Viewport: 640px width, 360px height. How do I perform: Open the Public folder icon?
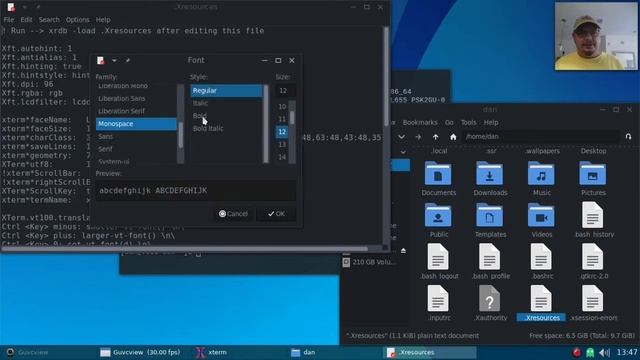(438, 216)
